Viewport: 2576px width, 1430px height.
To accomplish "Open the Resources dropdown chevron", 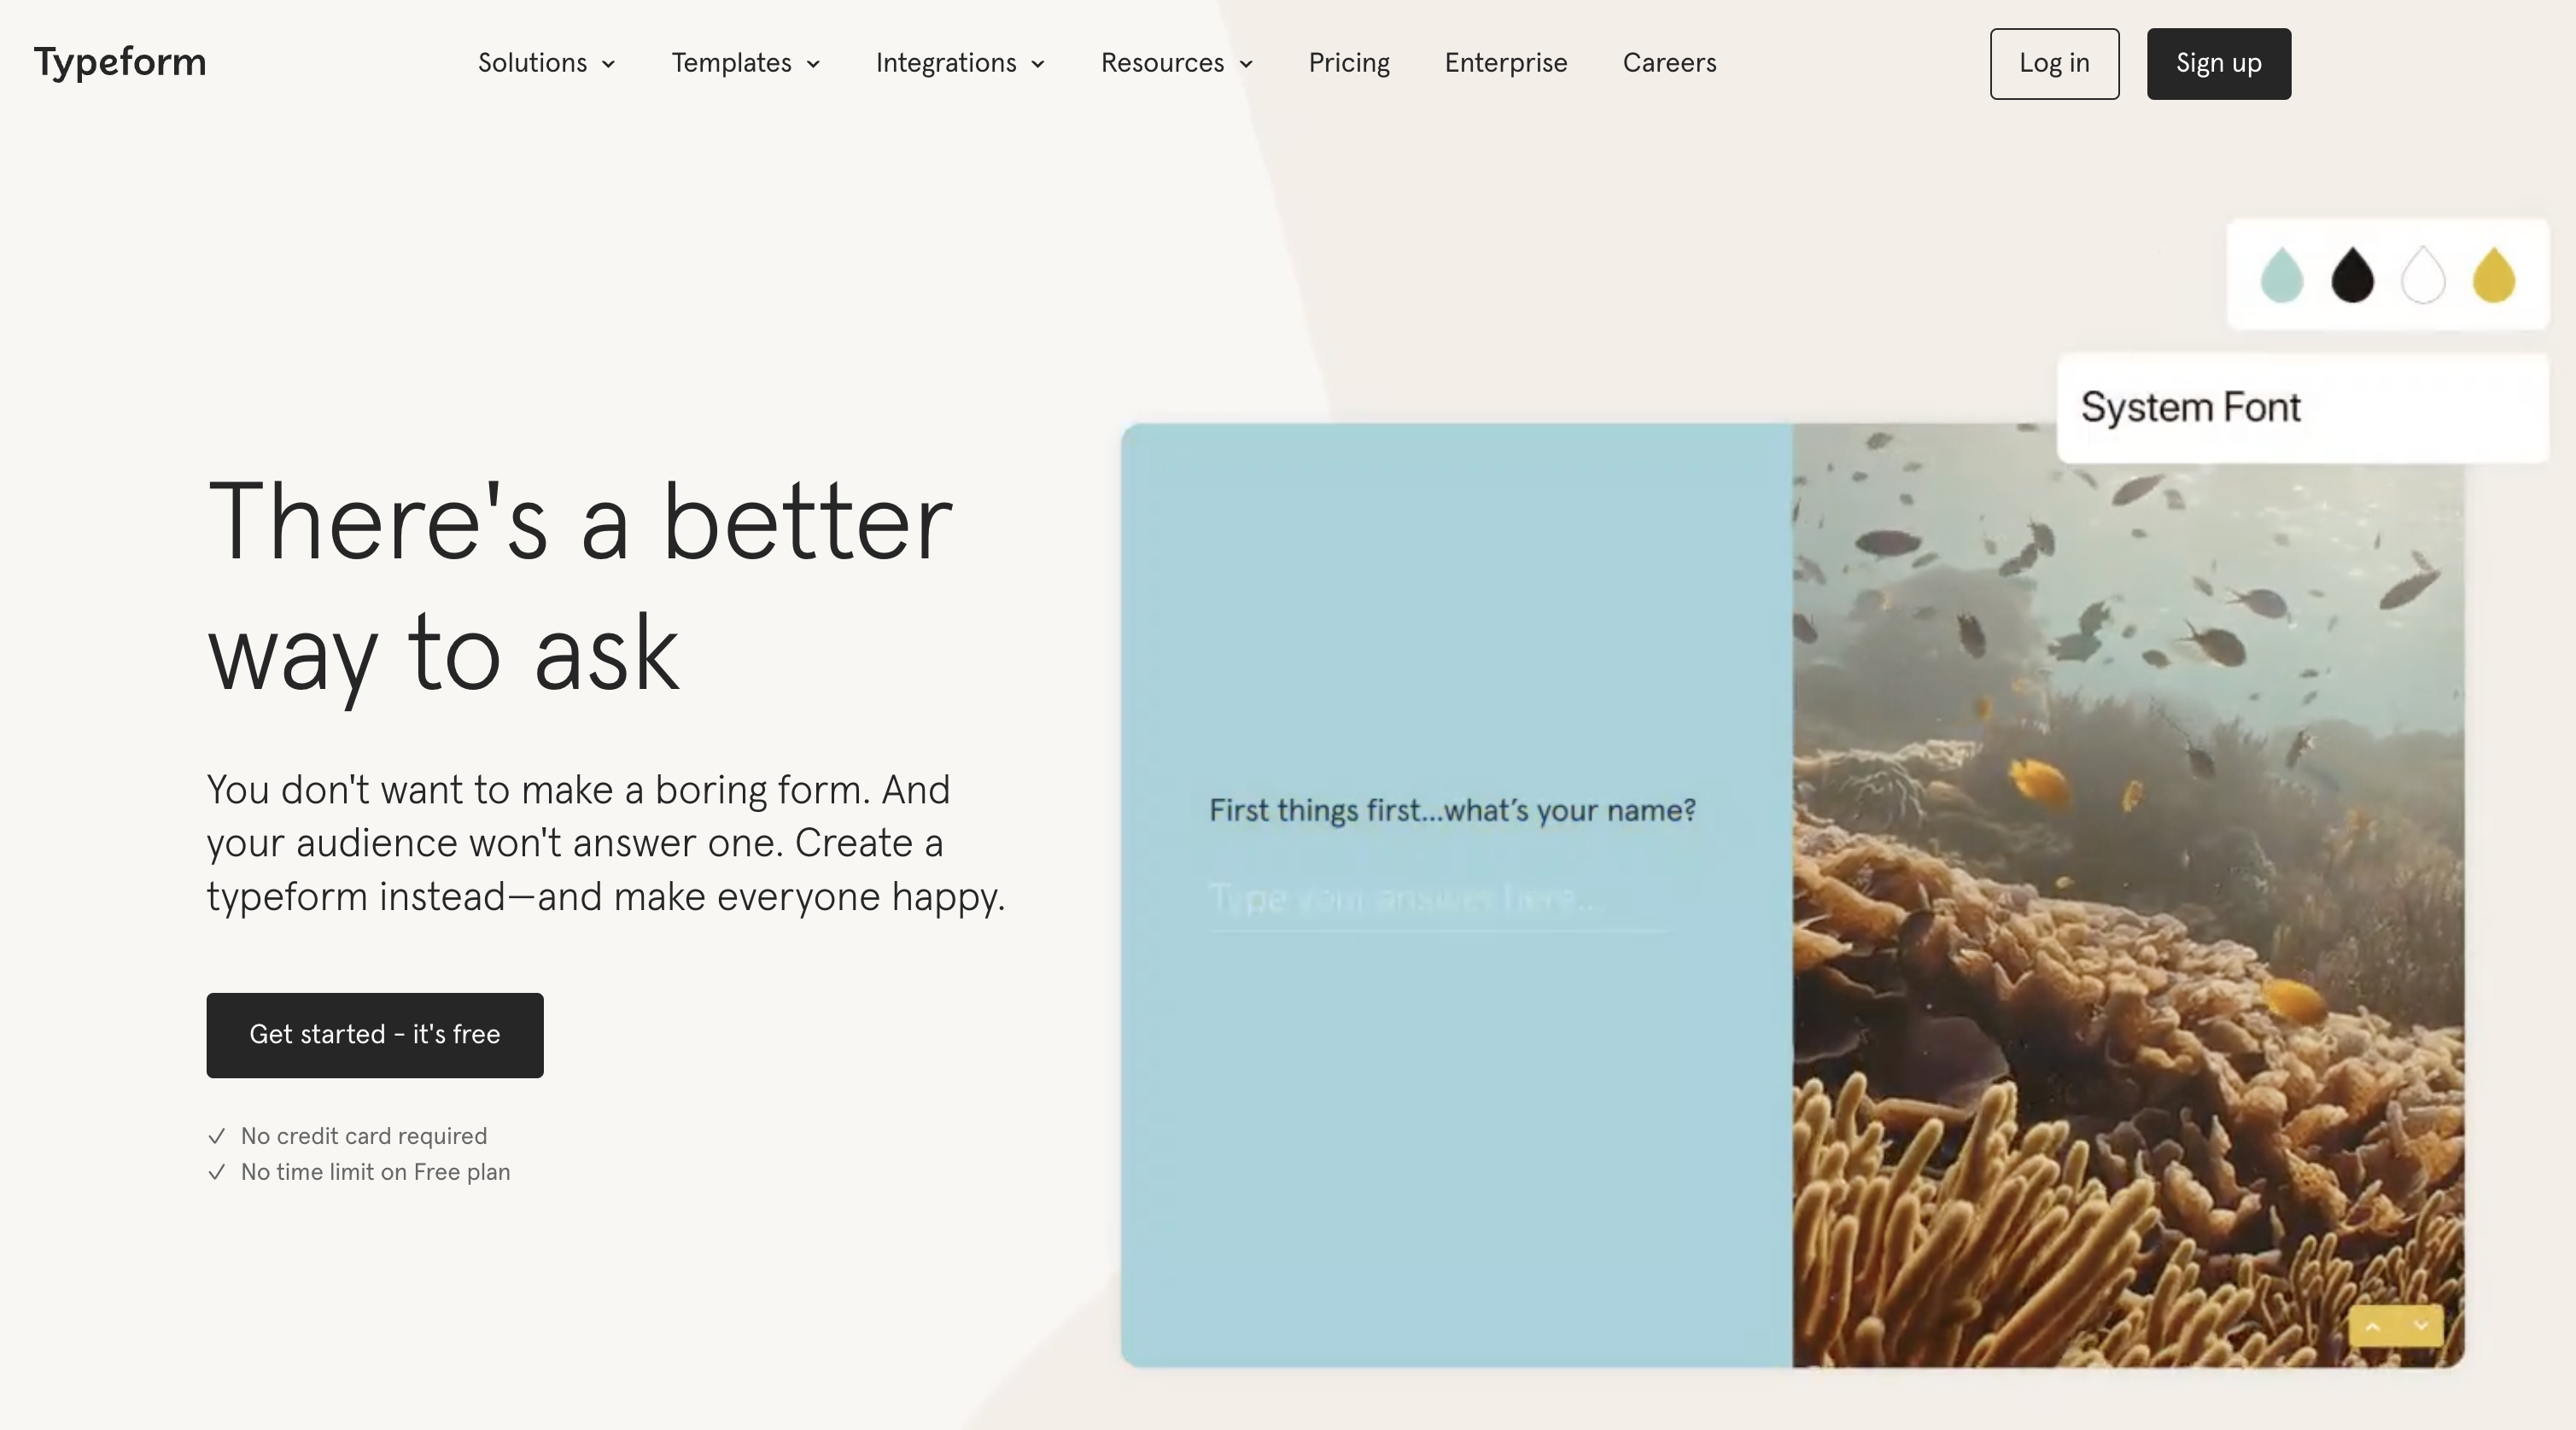I will pyautogui.click(x=1246, y=64).
